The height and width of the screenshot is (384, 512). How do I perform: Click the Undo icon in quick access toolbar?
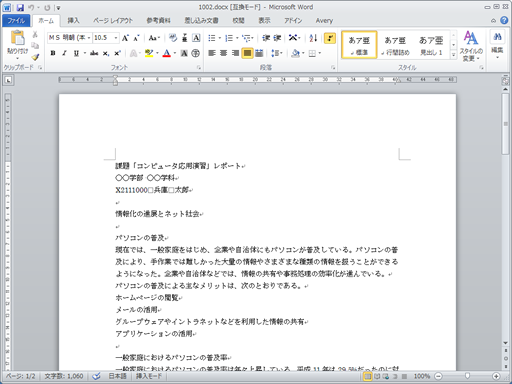[31, 7]
